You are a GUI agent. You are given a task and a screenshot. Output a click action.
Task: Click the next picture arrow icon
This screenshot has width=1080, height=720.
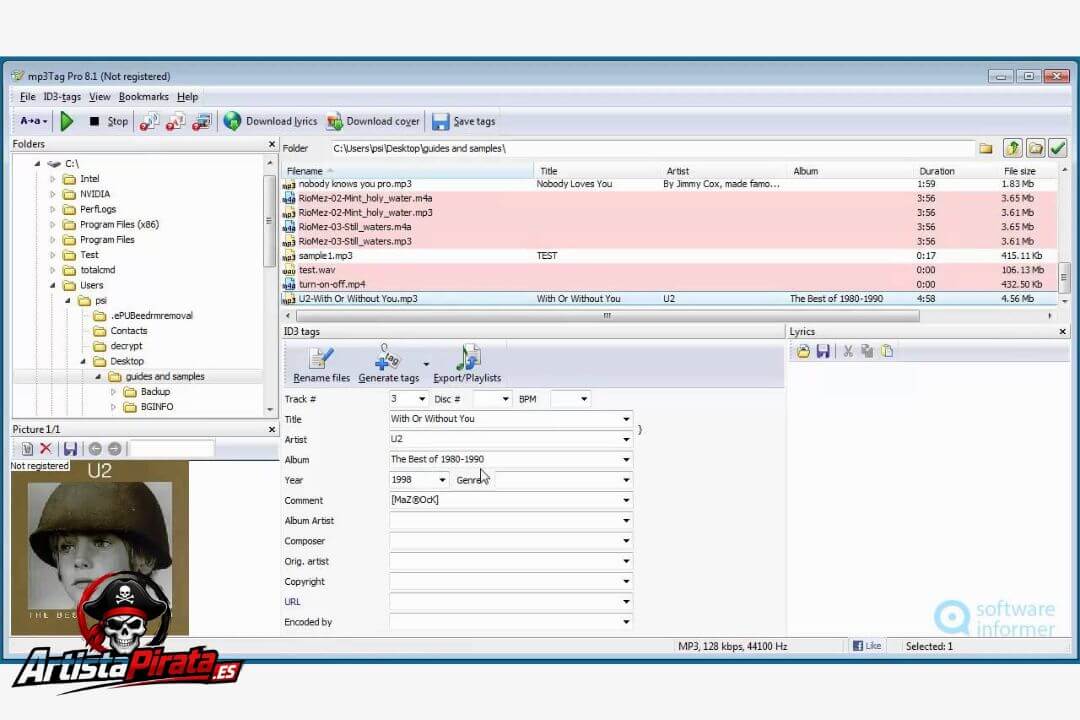tap(114, 449)
